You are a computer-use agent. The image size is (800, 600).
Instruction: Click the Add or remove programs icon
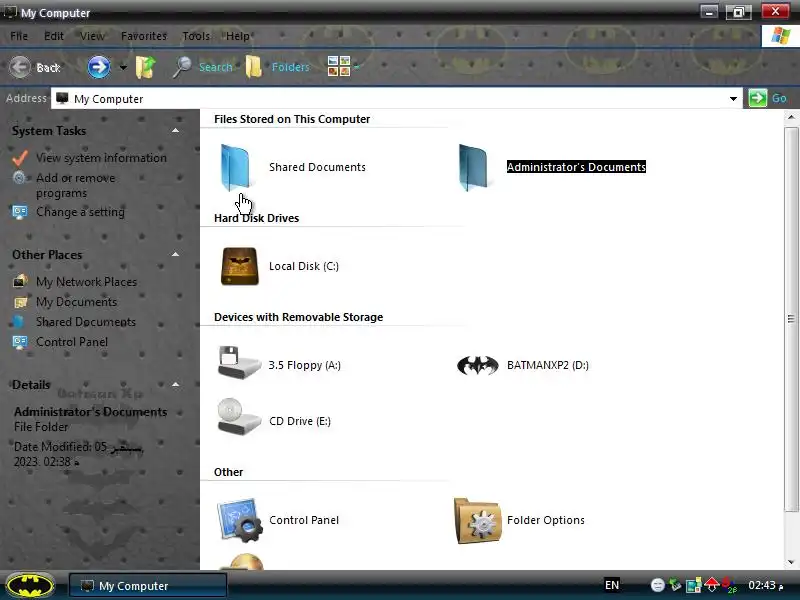click(x=19, y=178)
